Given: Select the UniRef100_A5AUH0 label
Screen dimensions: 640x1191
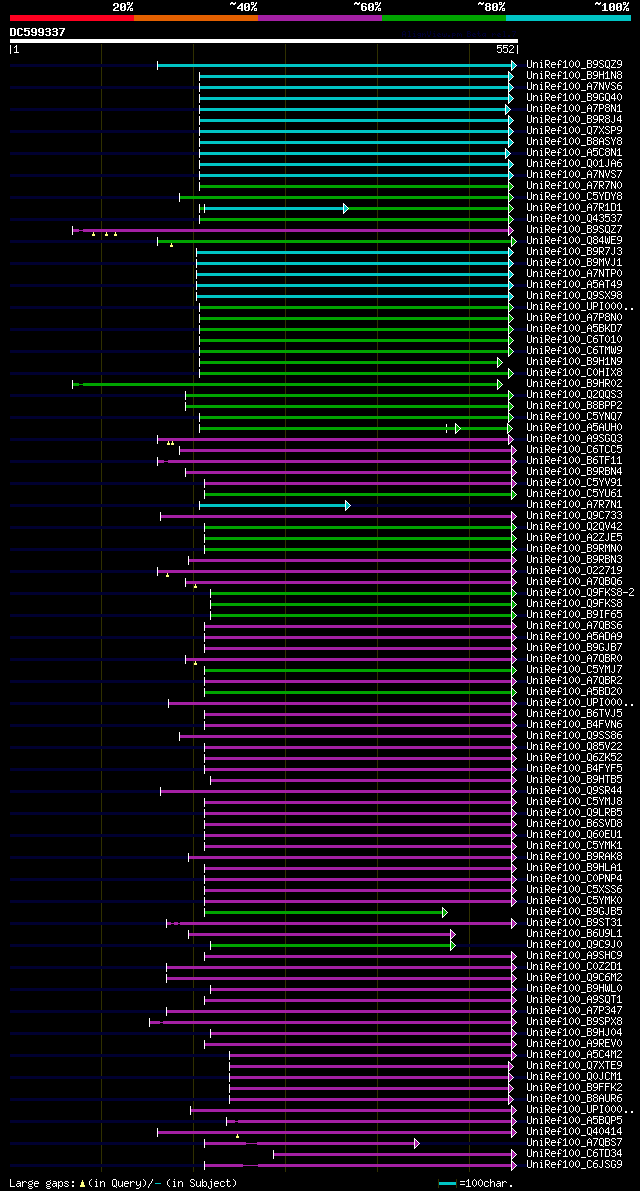Looking at the screenshot, I should click(575, 428).
